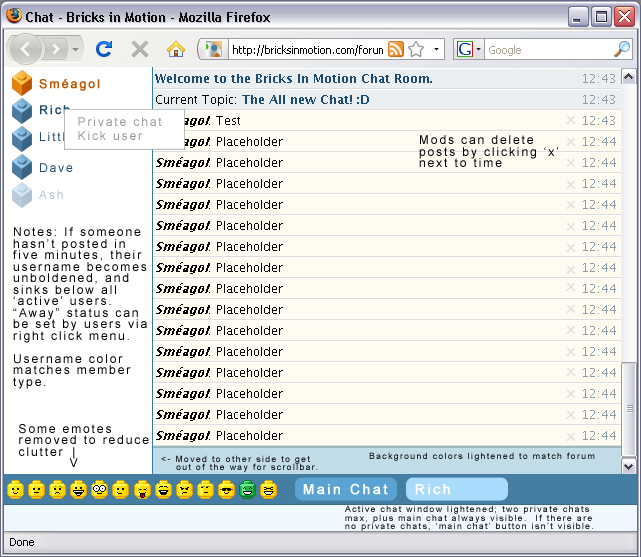Click Sméagol's orange brick icon

point(22,83)
